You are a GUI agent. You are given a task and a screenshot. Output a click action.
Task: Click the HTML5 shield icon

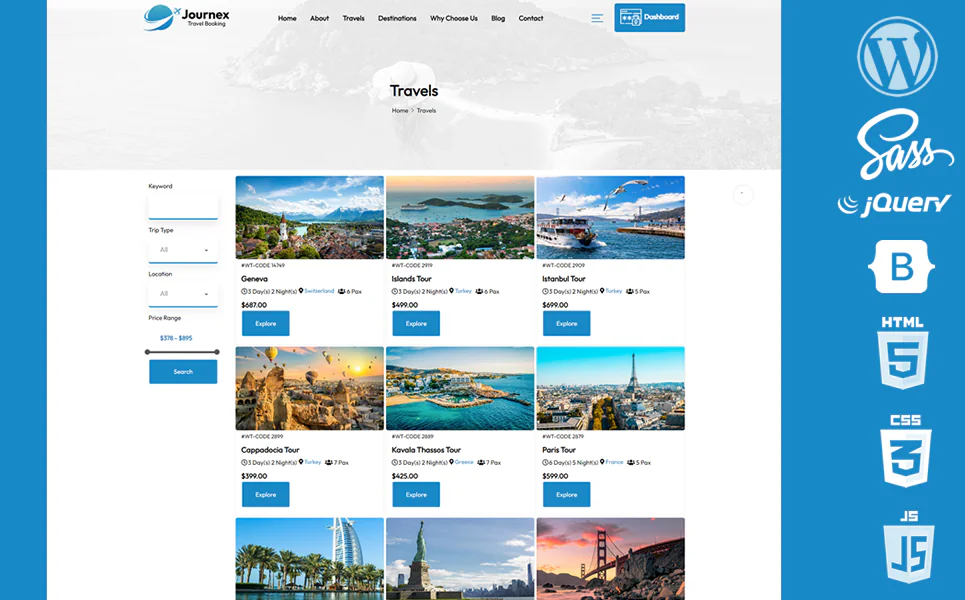pyautogui.click(x=902, y=353)
